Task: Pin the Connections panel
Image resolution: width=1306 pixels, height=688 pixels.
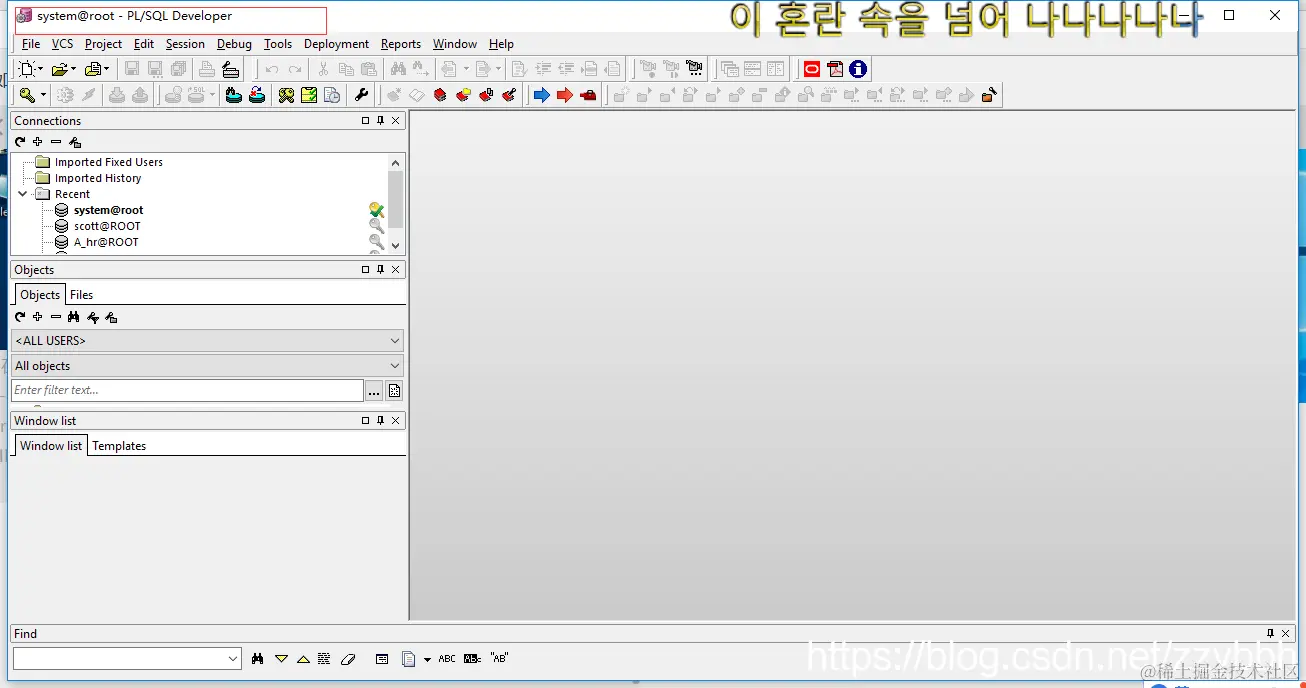Action: pos(380,121)
